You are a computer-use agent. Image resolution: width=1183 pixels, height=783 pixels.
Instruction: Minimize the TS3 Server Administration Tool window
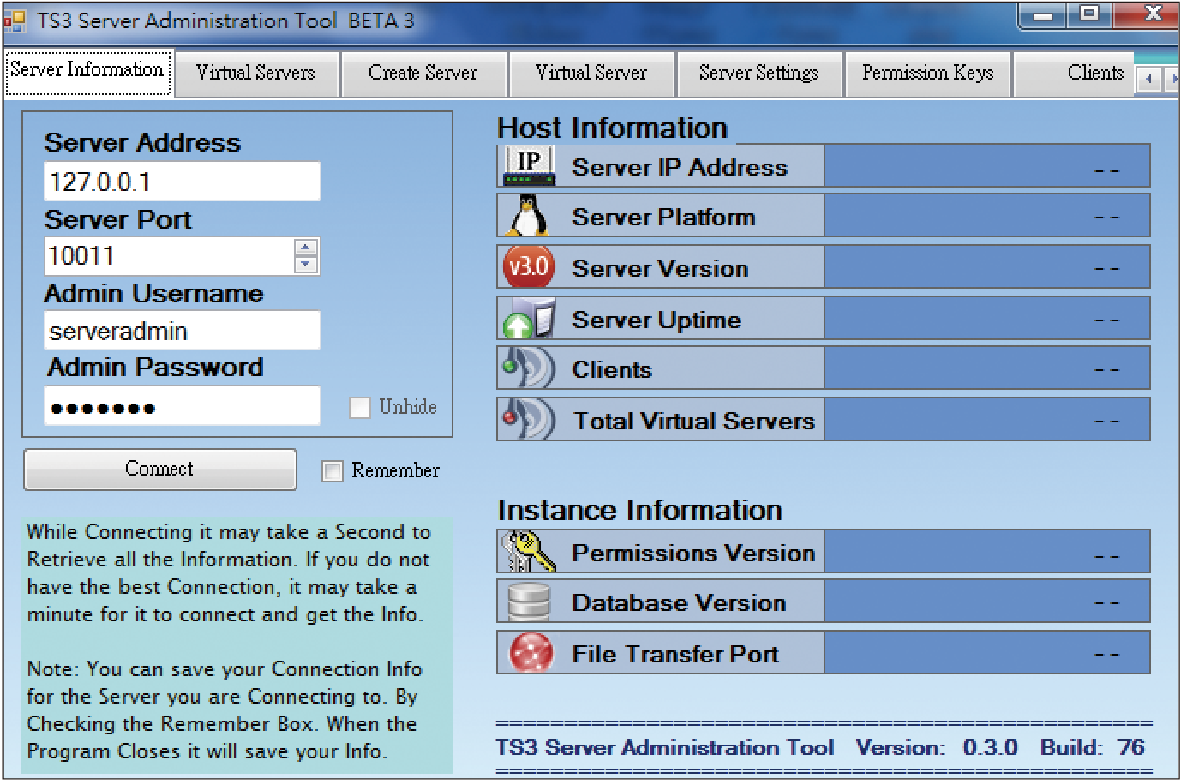pyautogui.click(x=1043, y=15)
